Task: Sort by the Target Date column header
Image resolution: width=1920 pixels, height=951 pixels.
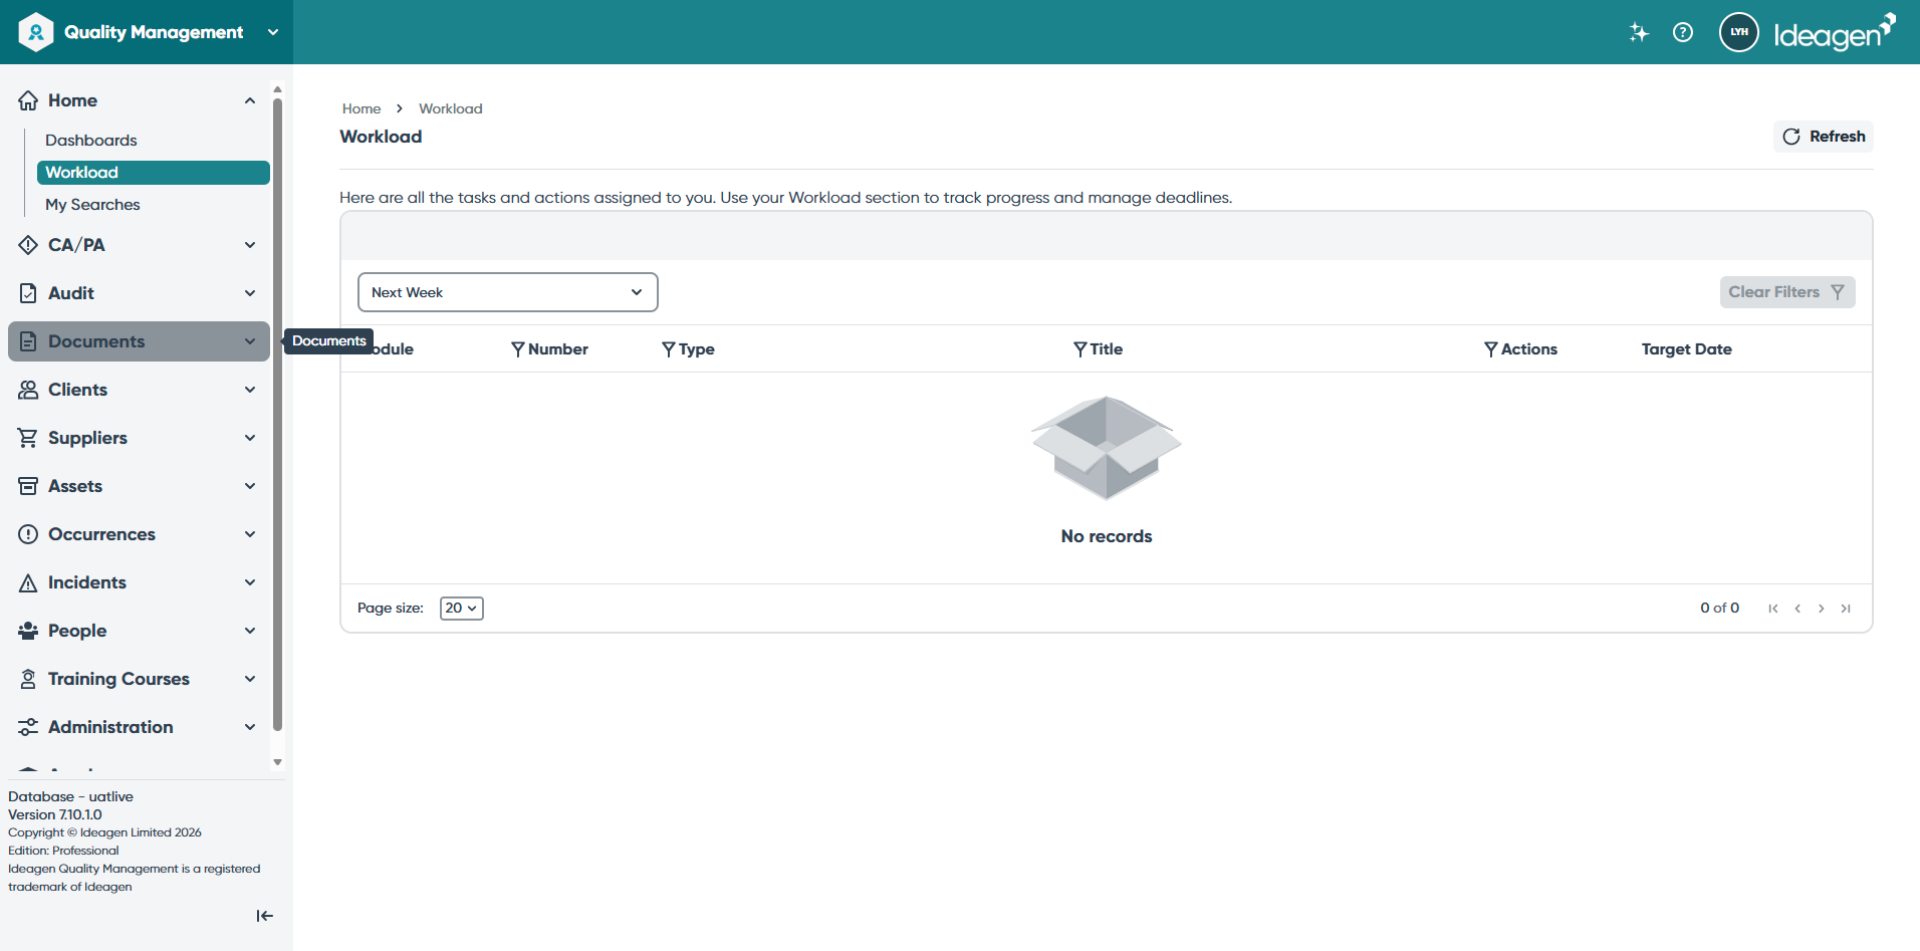Action: (x=1686, y=349)
